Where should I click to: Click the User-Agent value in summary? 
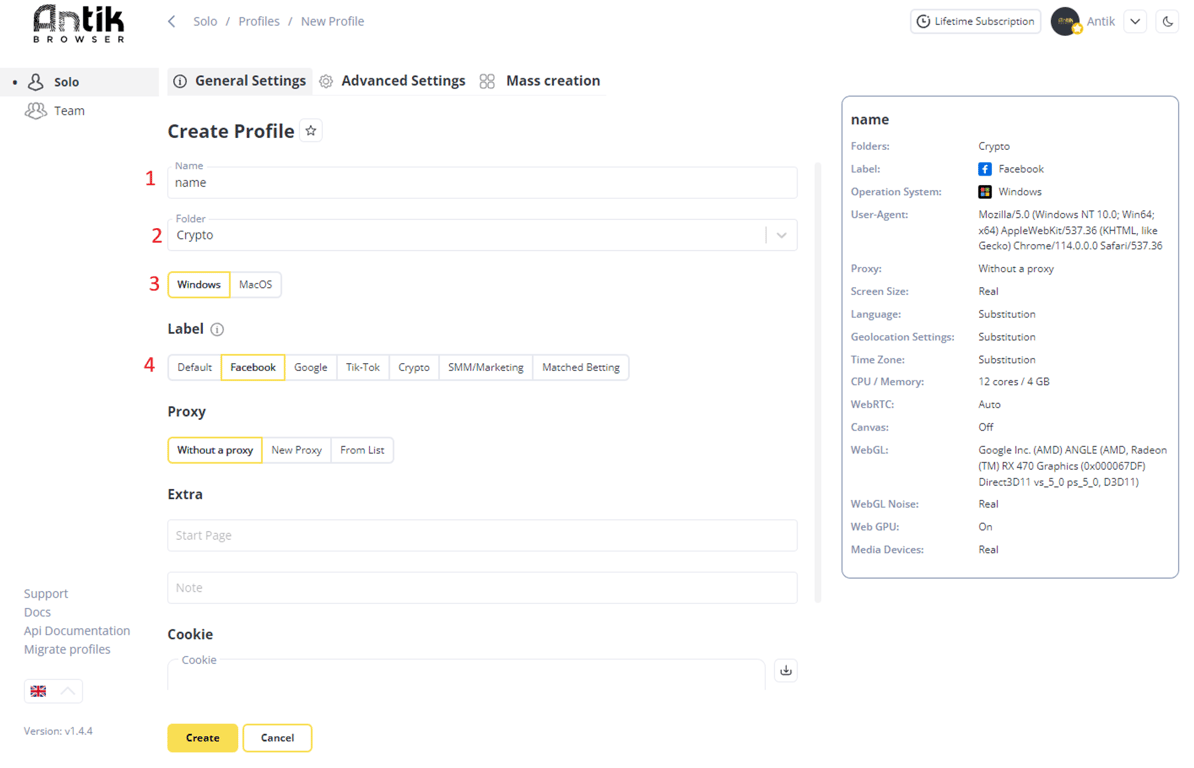(1070, 231)
